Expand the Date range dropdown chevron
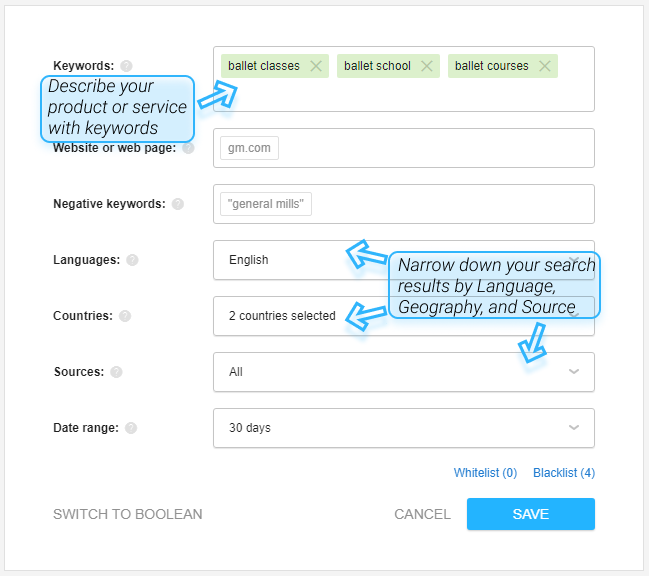 pyautogui.click(x=574, y=427)
